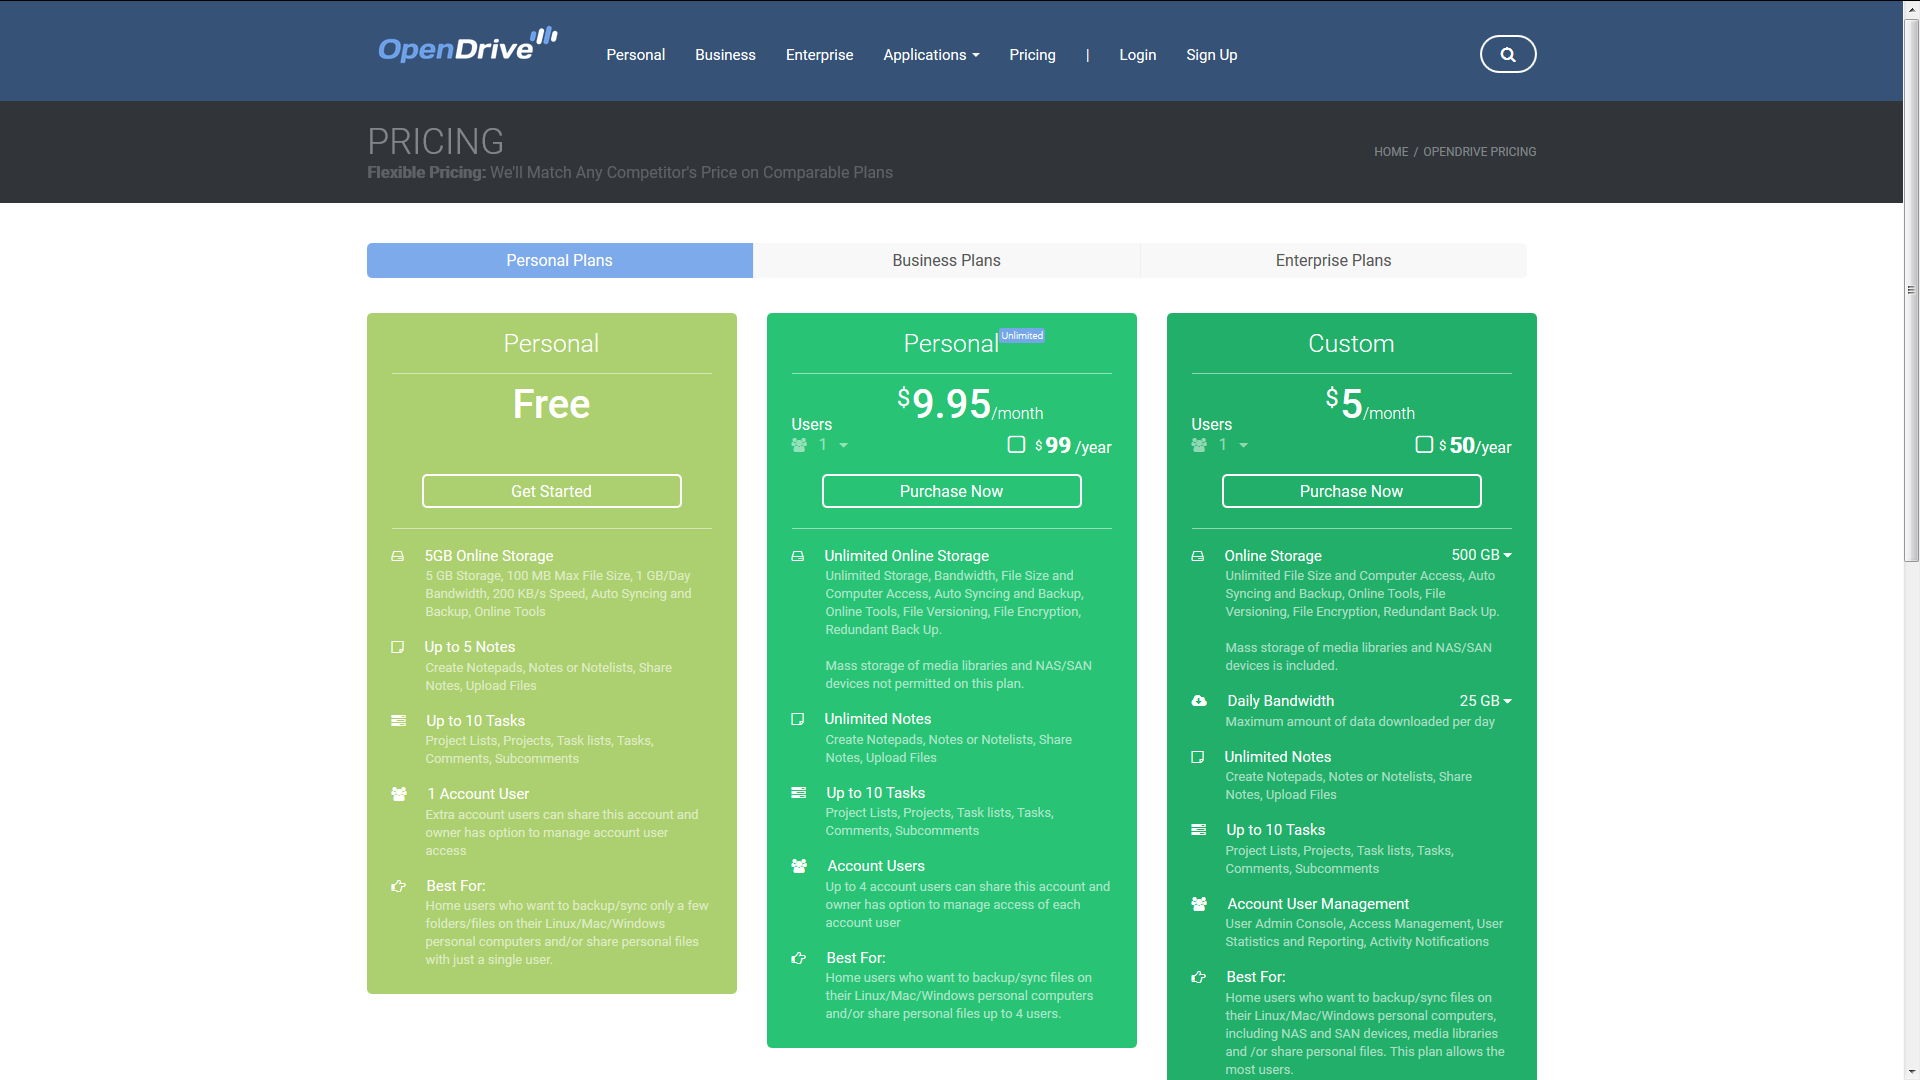Open the 500 GB Online Storage dropdown
The height and width of the screenshot is (1080, 1920).
tap(1481, 555)
